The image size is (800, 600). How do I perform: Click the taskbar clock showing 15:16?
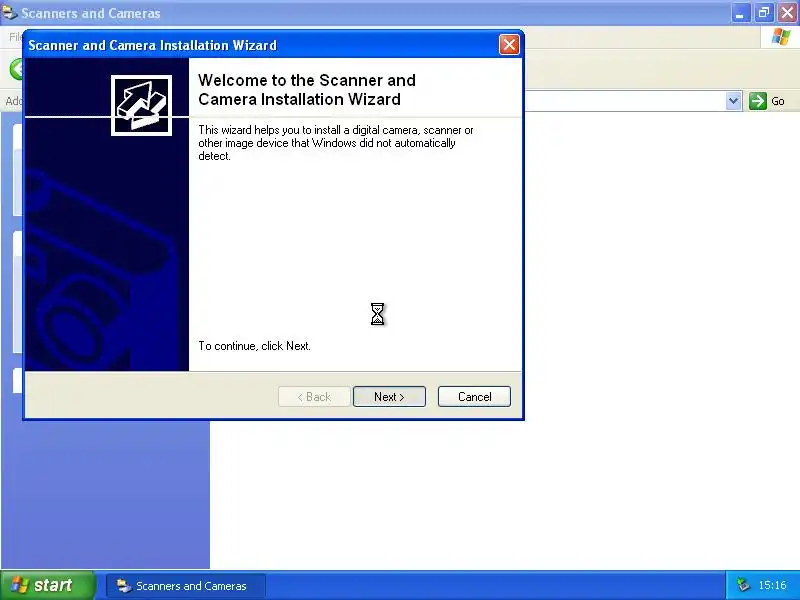772,585
